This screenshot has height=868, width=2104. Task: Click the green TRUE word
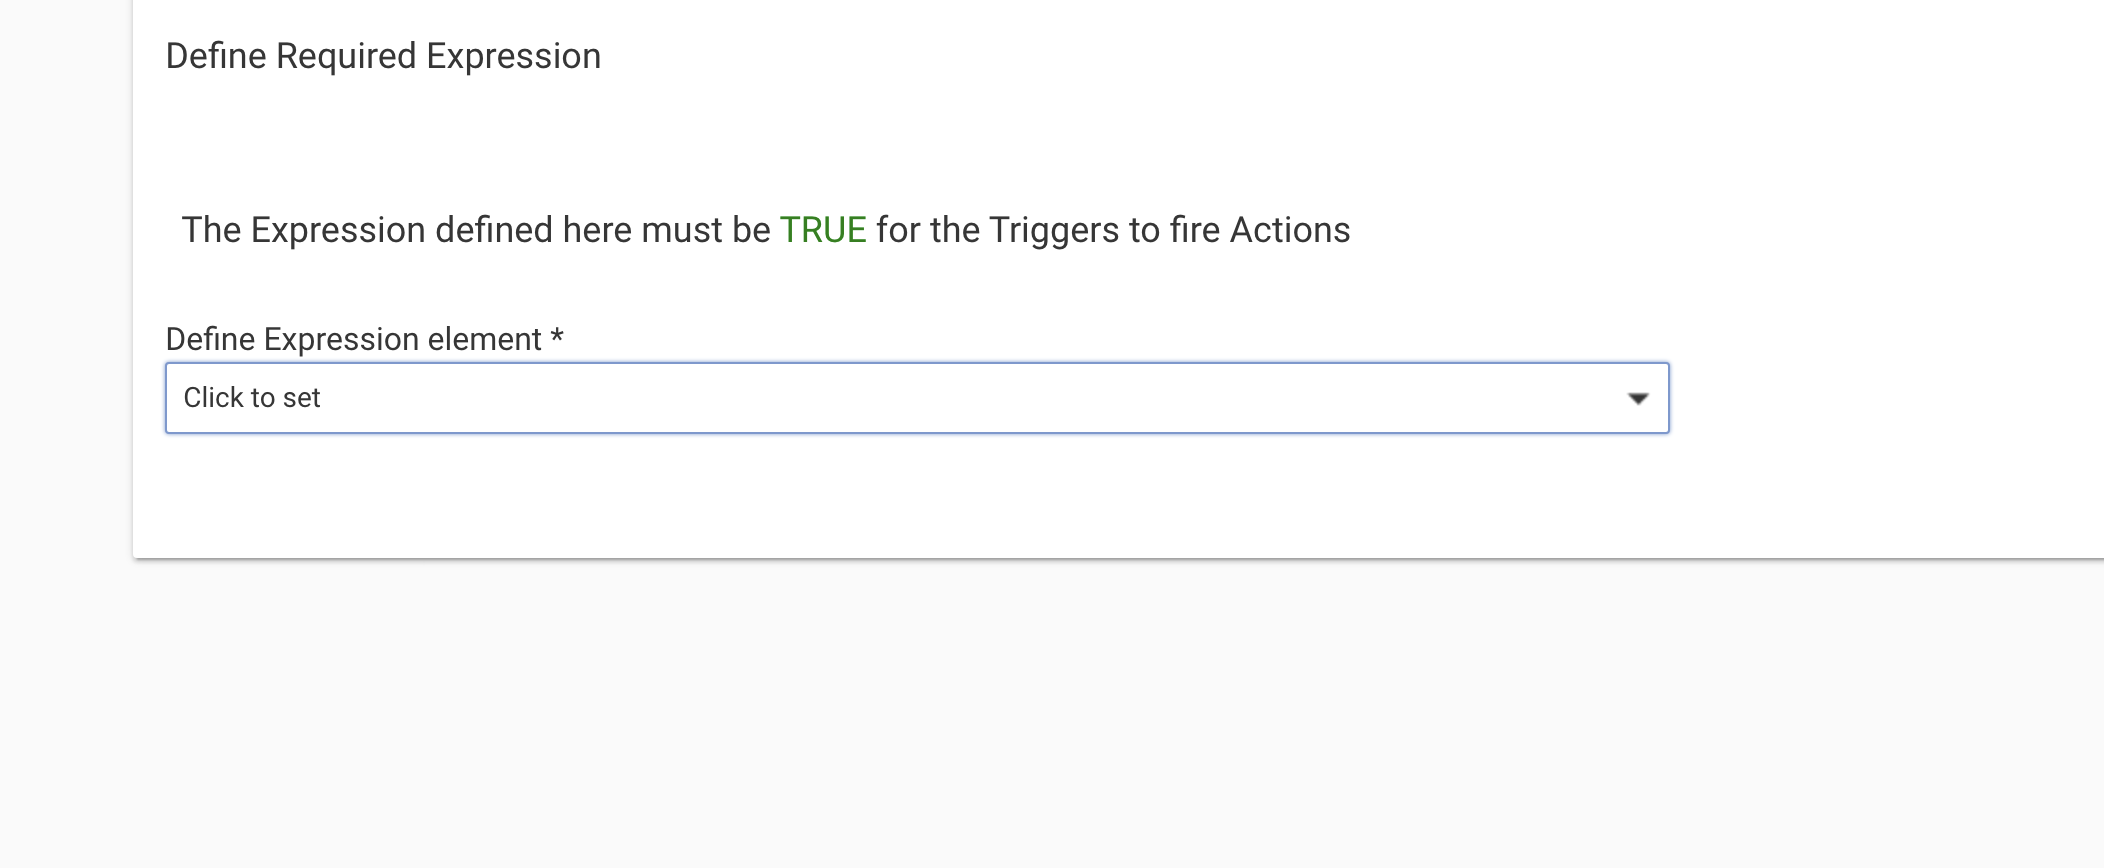pyautogui.click(x=822, y=230)
